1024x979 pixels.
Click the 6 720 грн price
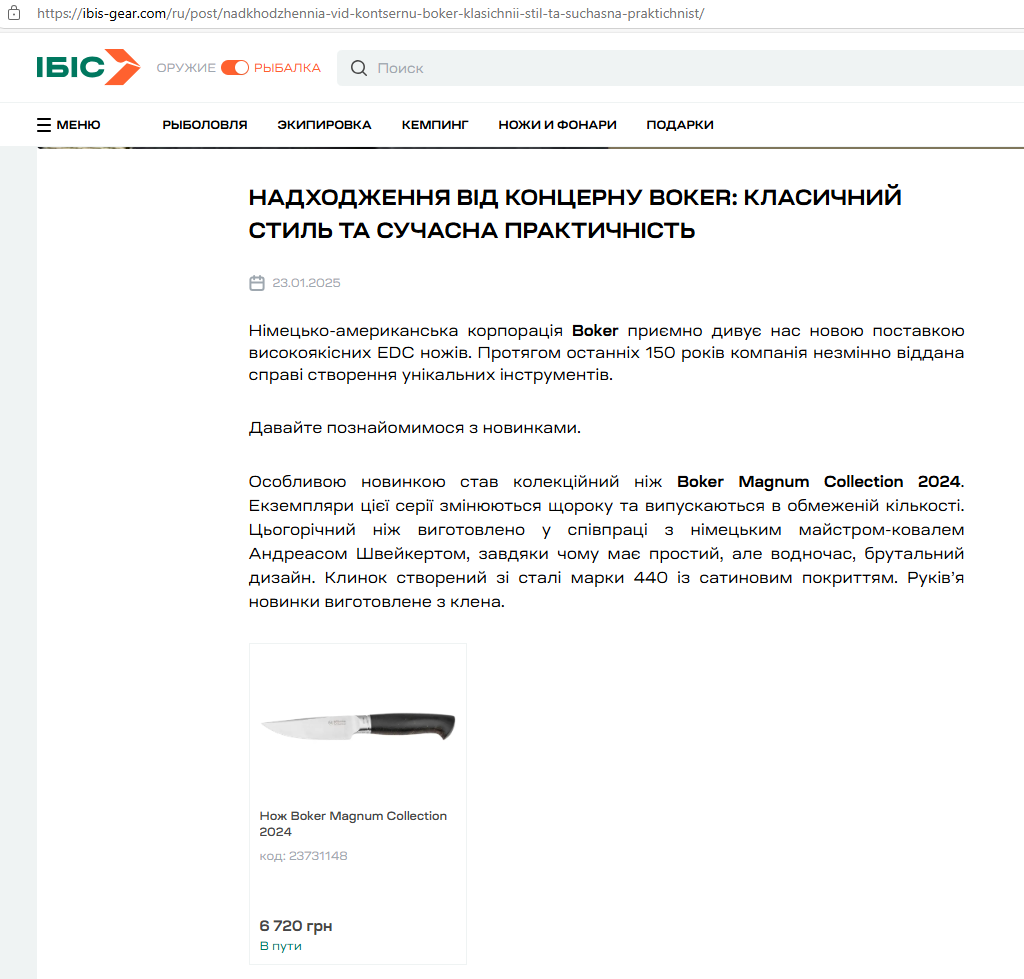296,926
